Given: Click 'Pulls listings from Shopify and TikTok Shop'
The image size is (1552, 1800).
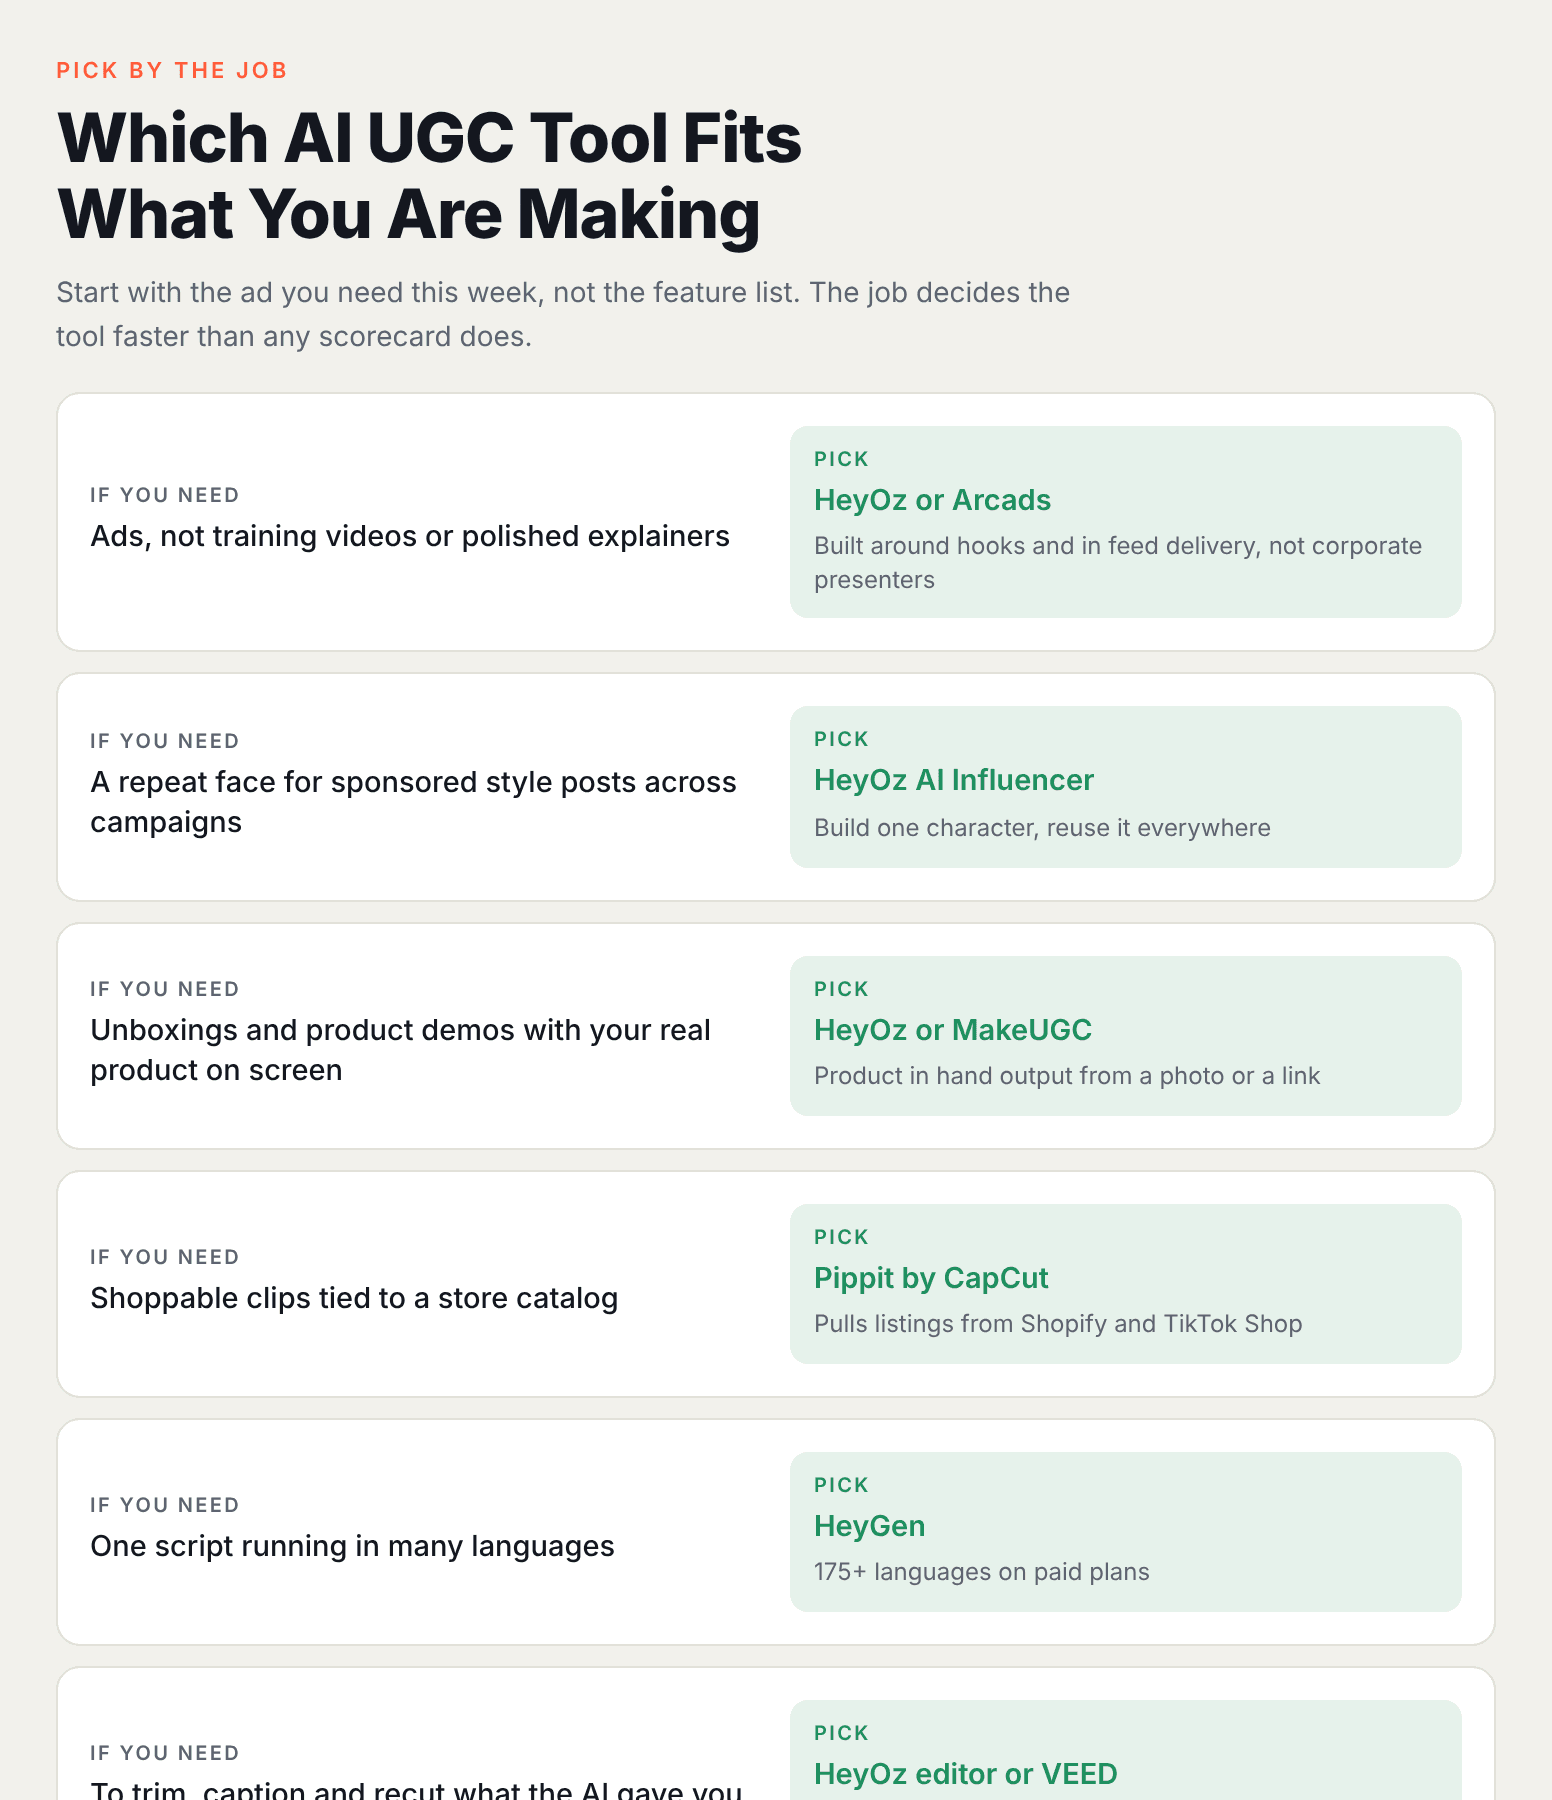Looking at the screenshot, I should coord(1058,1324).
